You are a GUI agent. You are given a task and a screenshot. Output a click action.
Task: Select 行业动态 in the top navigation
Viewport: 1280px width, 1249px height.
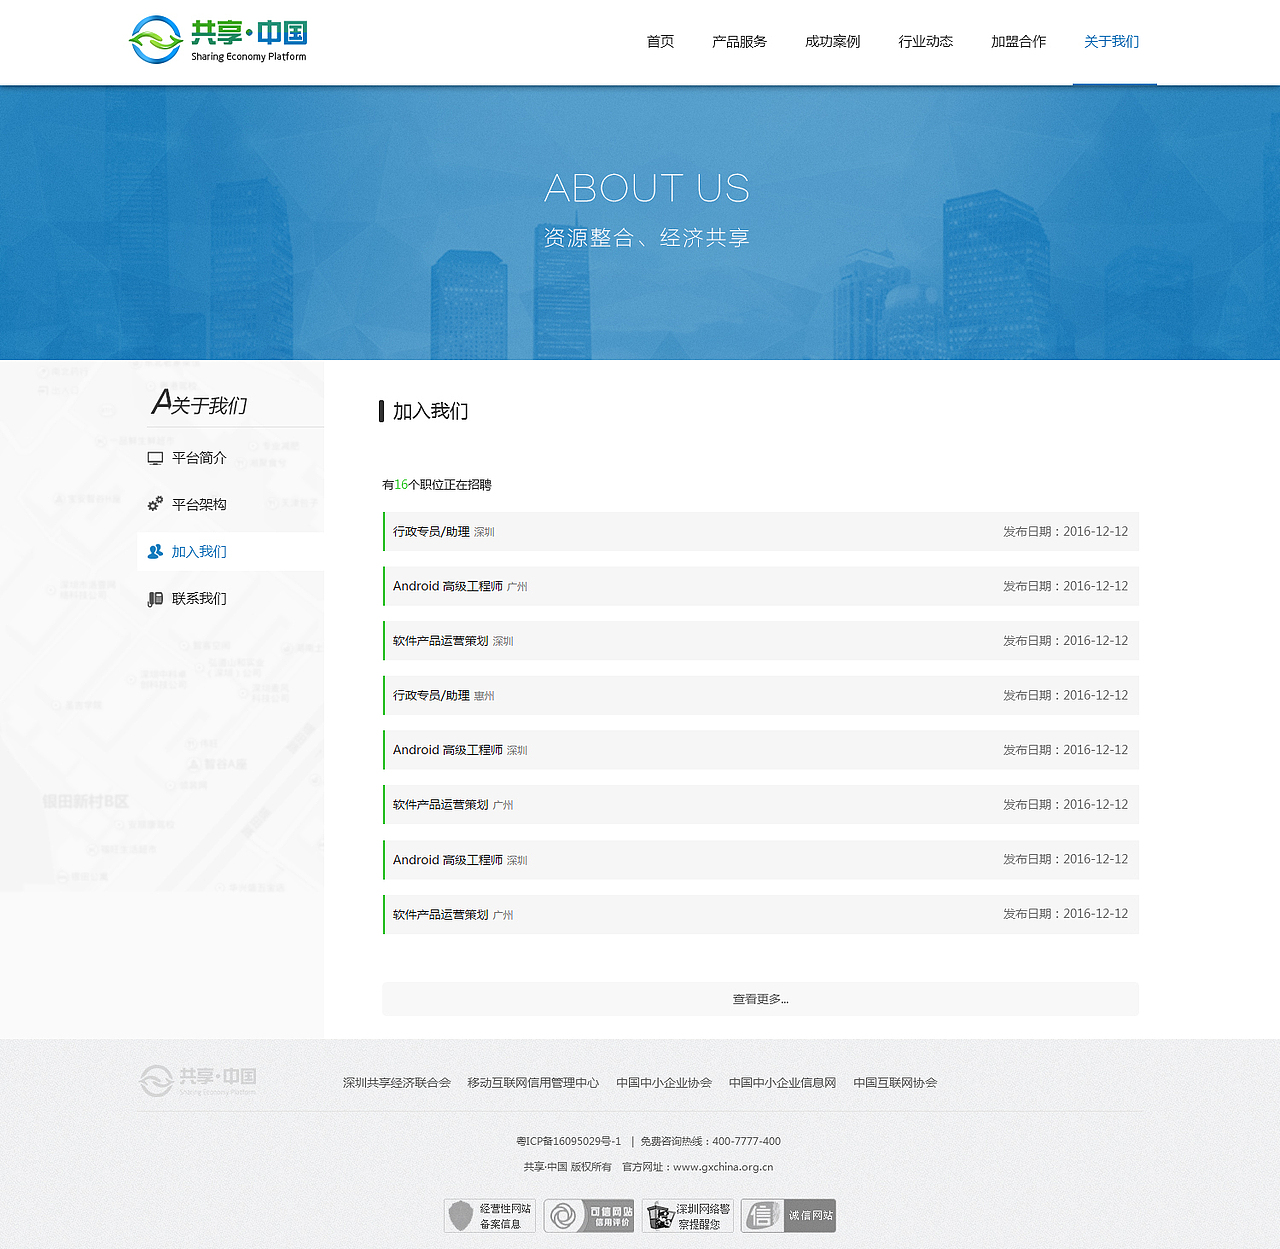[925, 41]
